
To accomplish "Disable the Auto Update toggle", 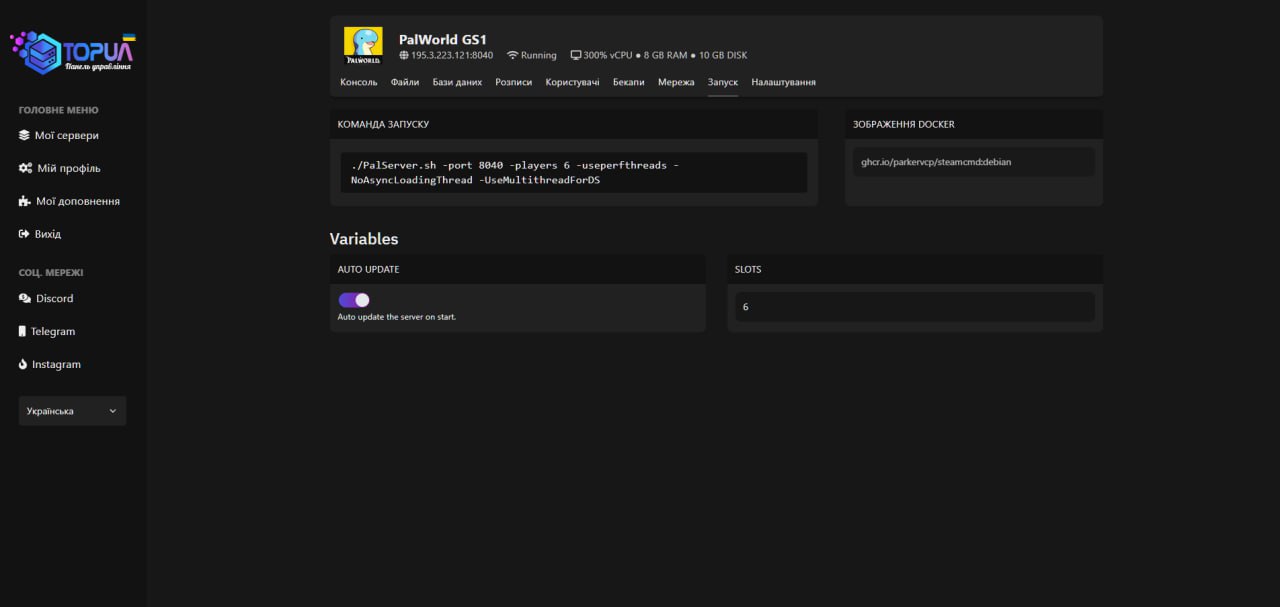I will [354, 300].
